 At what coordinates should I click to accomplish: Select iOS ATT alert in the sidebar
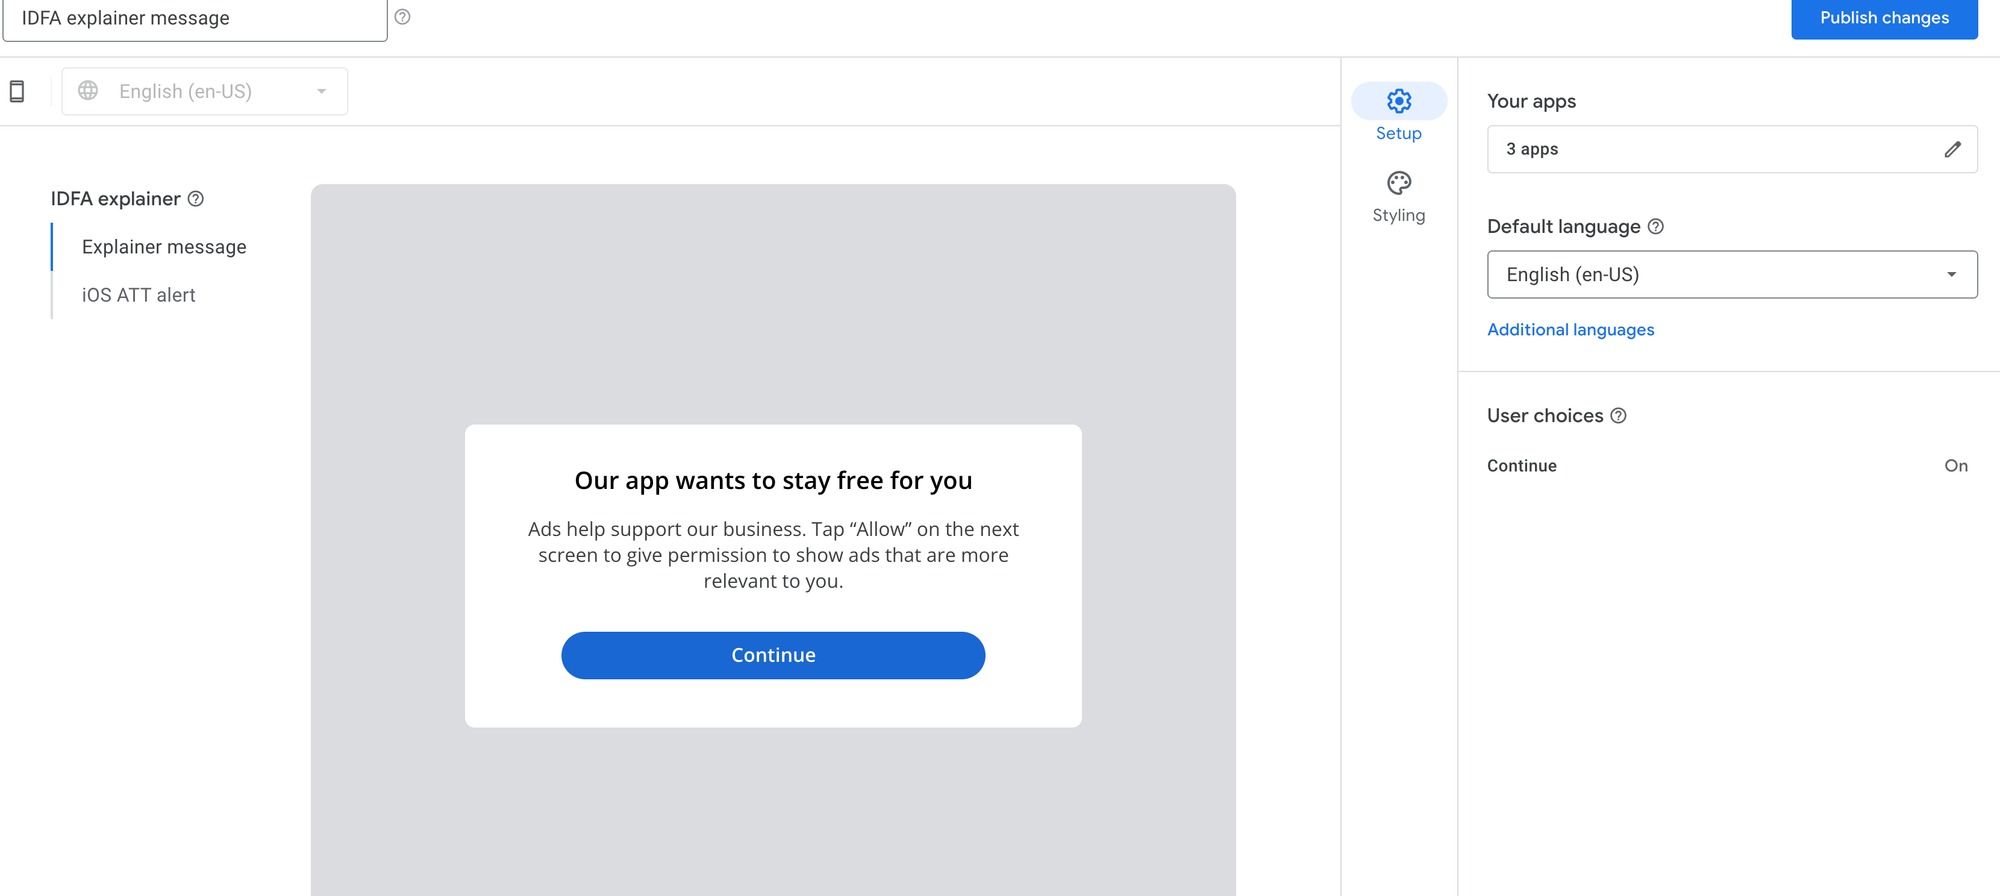click(139, 295)
